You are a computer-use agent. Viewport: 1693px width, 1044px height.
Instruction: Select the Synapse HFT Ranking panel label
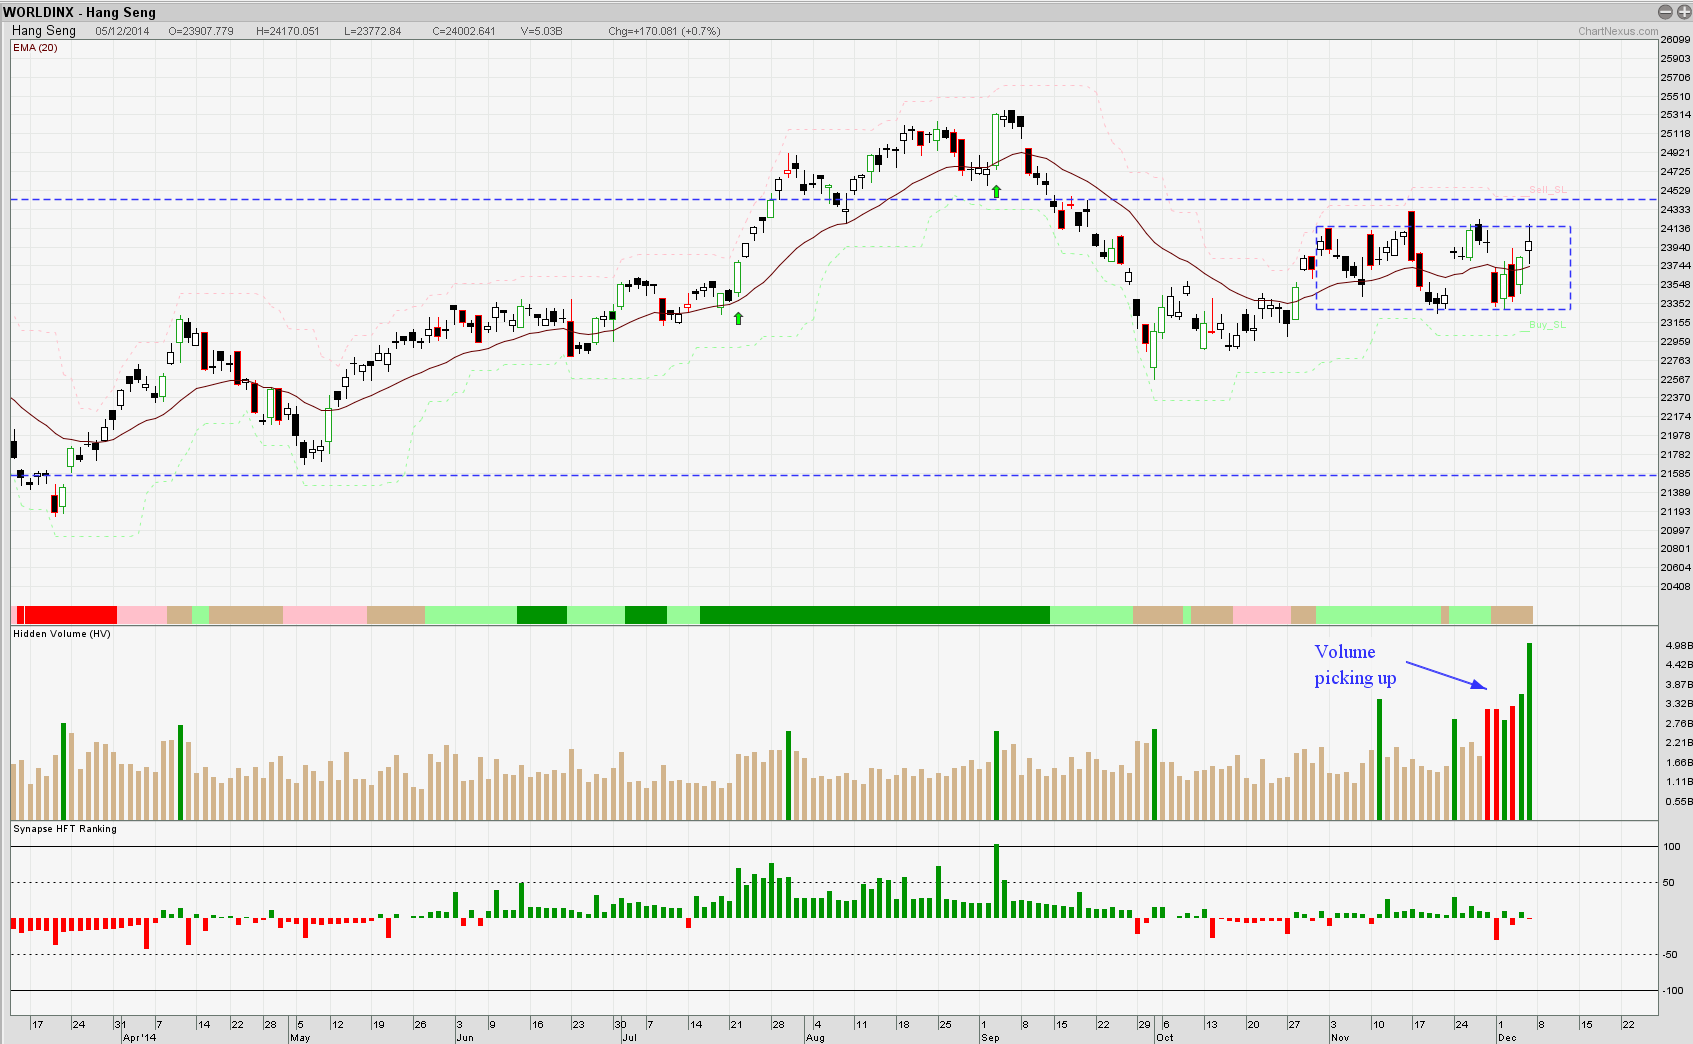[x=65, y=829]
